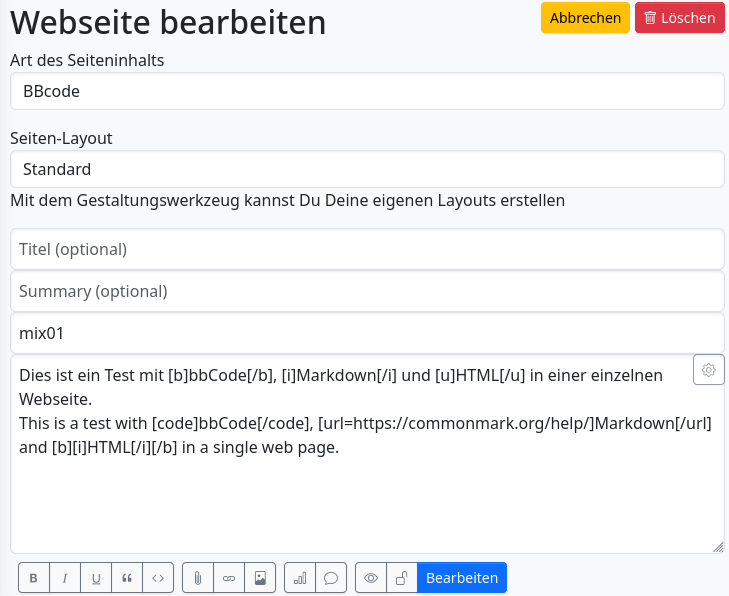This screenshot has height=596, width=729.
Task: Embed an image via picture icon
Action: click(x=260, y=578)
